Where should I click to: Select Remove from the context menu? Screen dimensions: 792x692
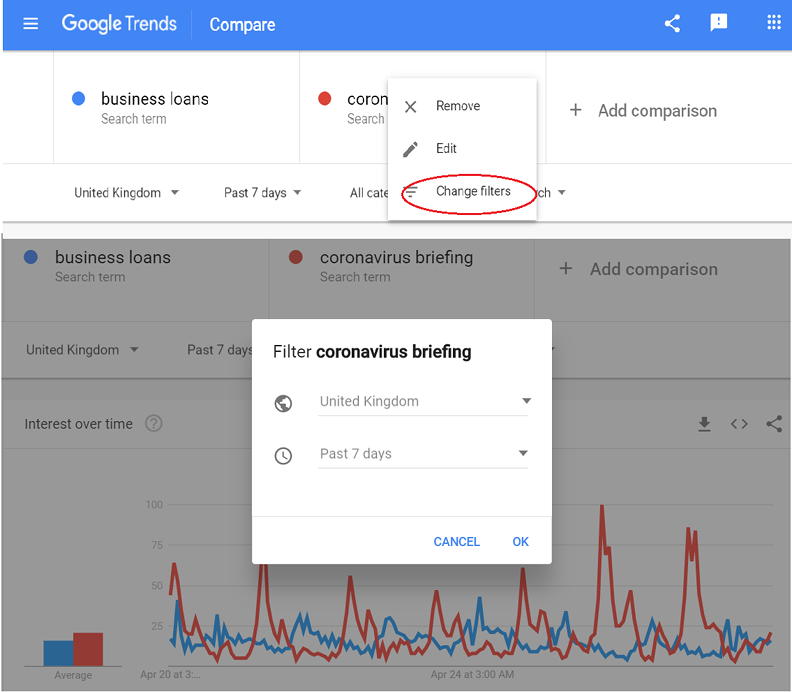click(x=457, y=106)
